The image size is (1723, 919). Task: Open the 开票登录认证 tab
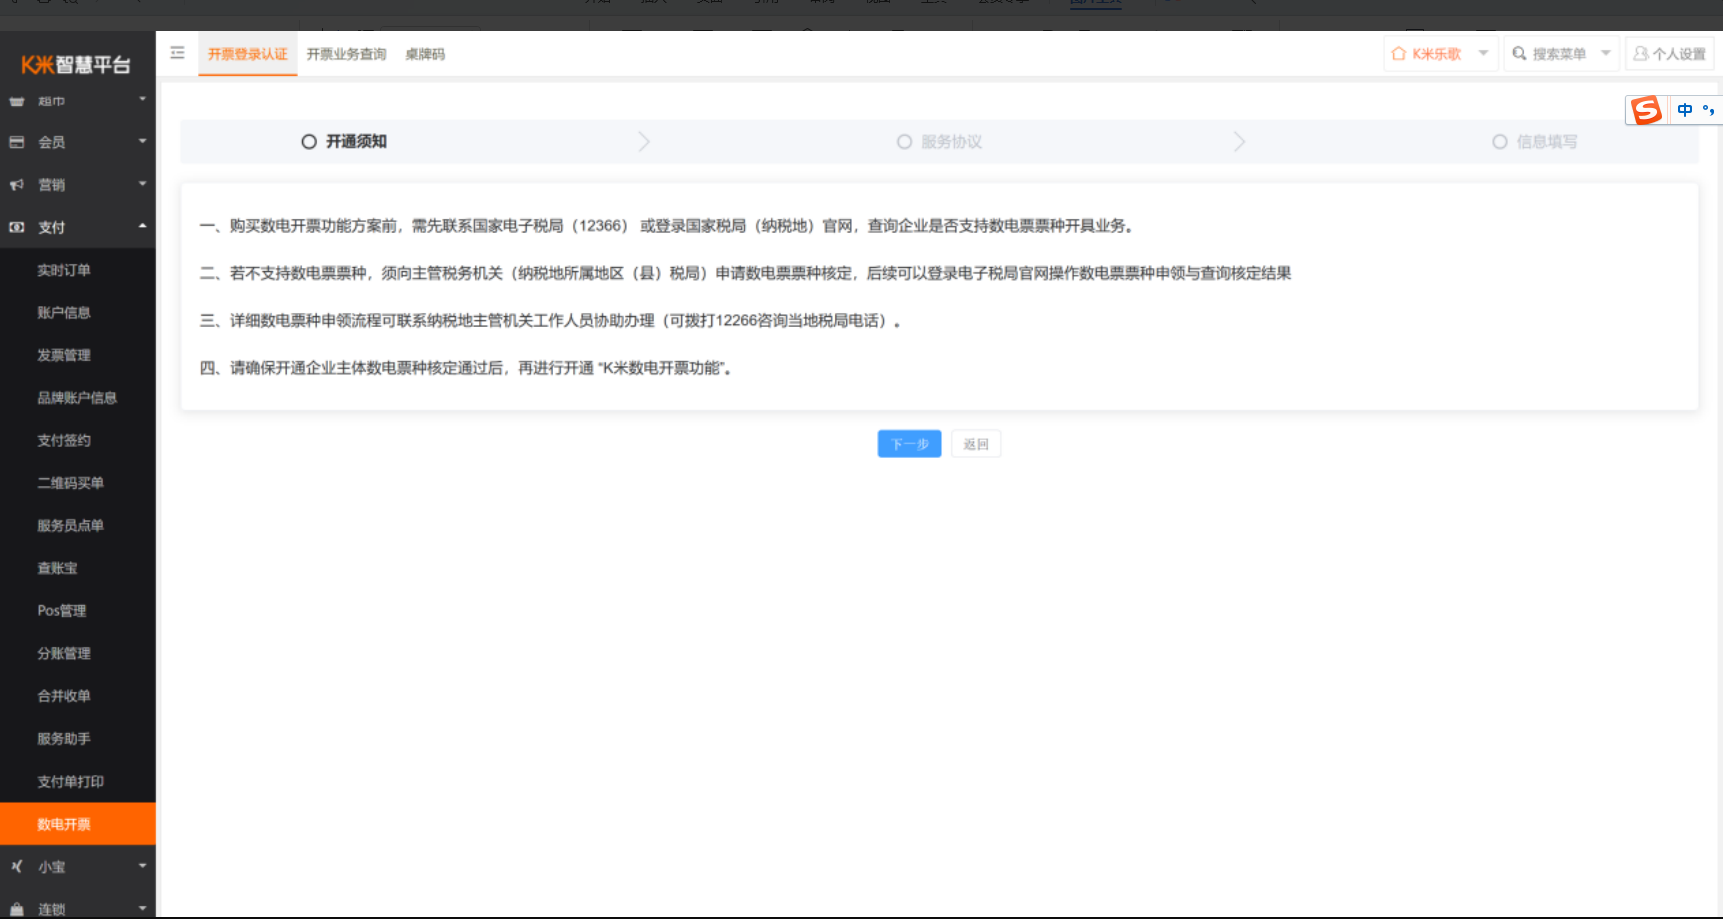(247, 54)
